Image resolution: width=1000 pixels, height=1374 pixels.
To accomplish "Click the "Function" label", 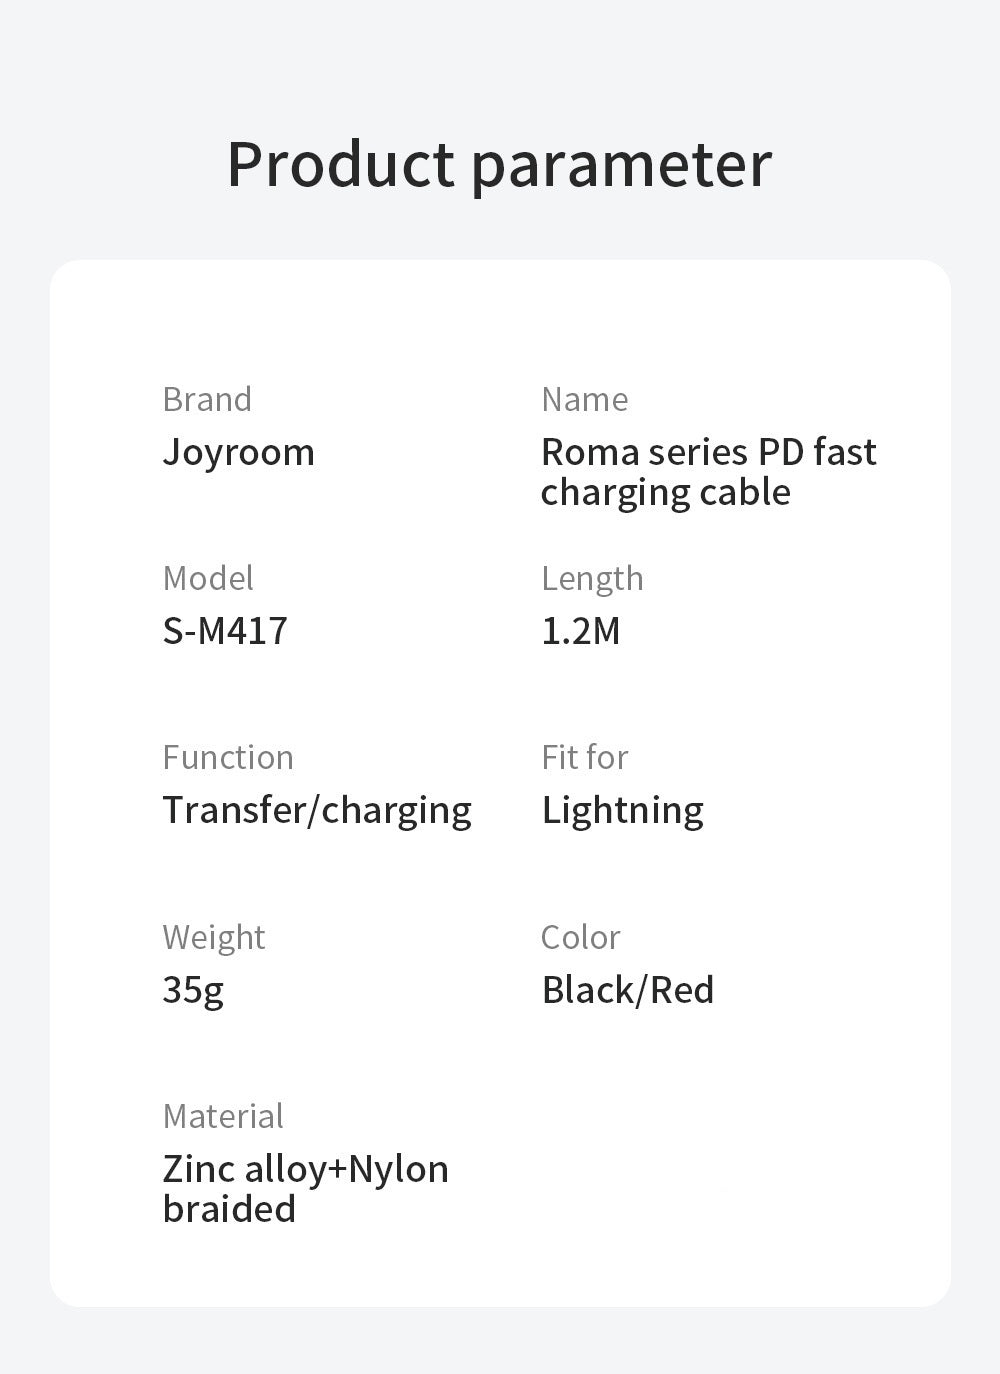I will pos(228,757).
